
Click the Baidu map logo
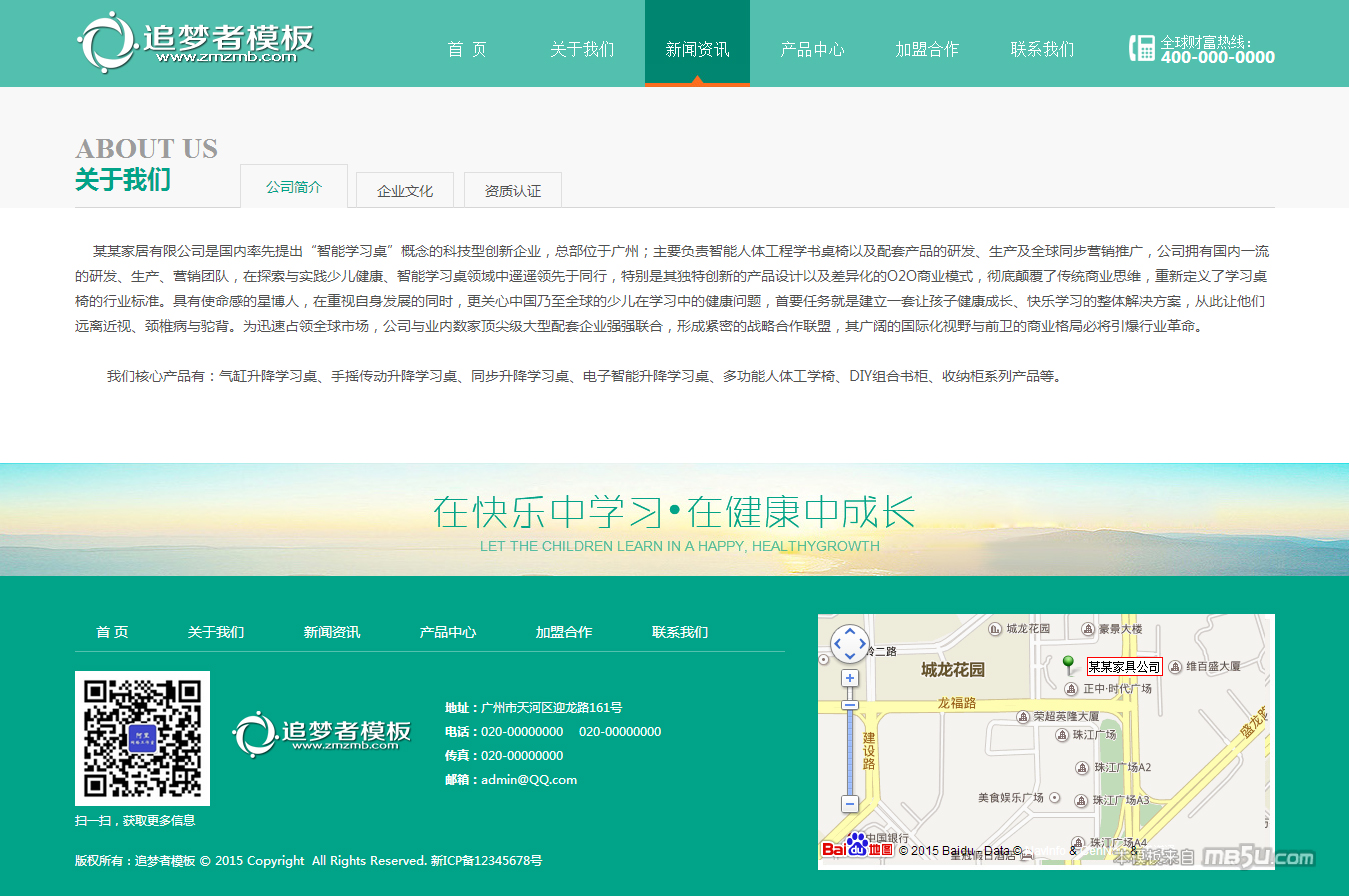click(857, 848)
